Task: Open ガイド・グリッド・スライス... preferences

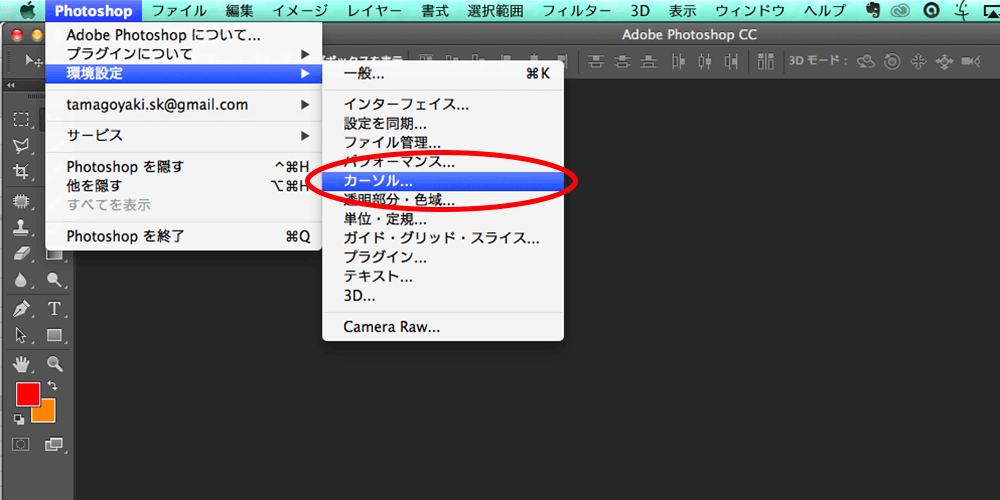Action: (x=443, y=239)
